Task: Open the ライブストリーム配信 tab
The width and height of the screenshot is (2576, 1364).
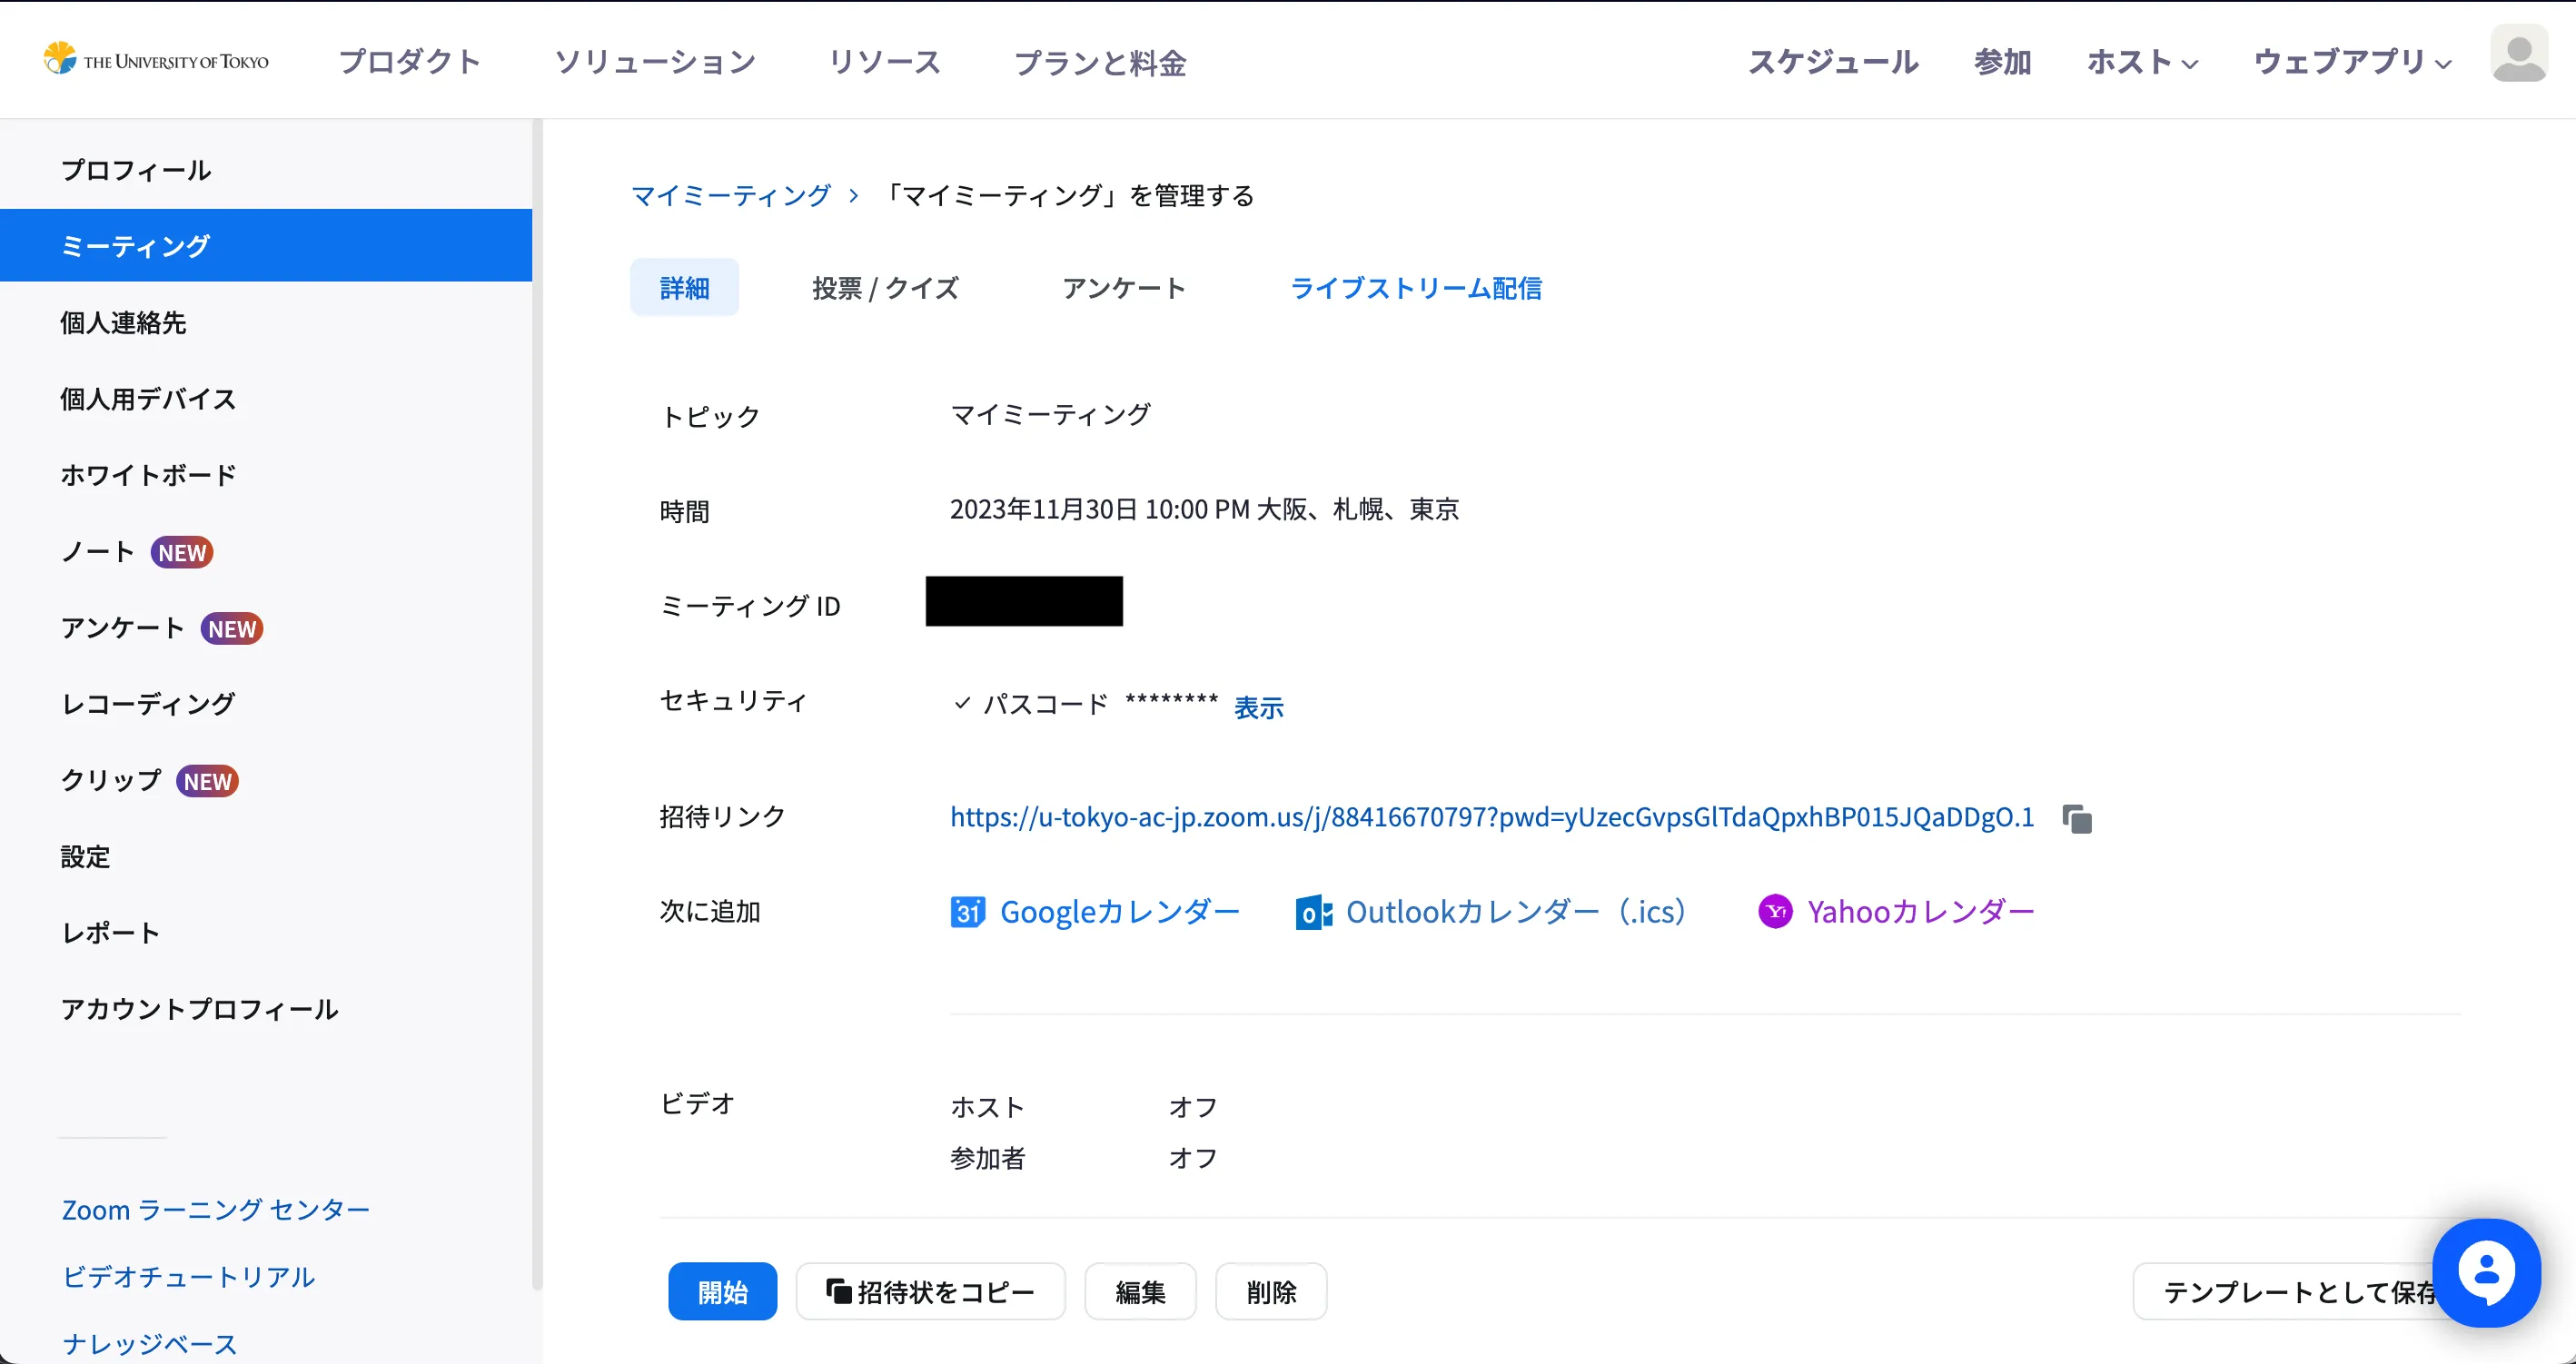Action: point(1415,288)
